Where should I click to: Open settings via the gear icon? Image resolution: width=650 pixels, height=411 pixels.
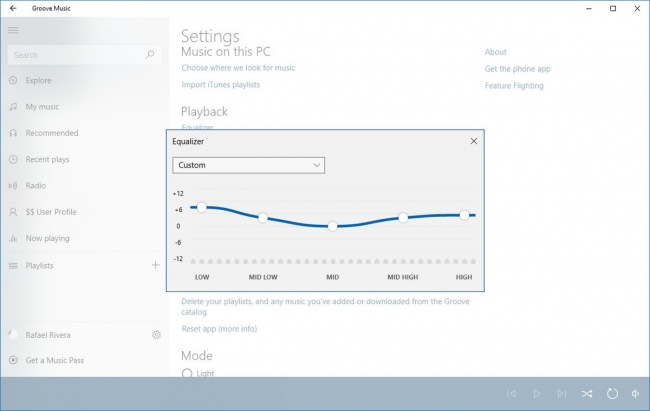pyautogui.click(x=156, y=335)
